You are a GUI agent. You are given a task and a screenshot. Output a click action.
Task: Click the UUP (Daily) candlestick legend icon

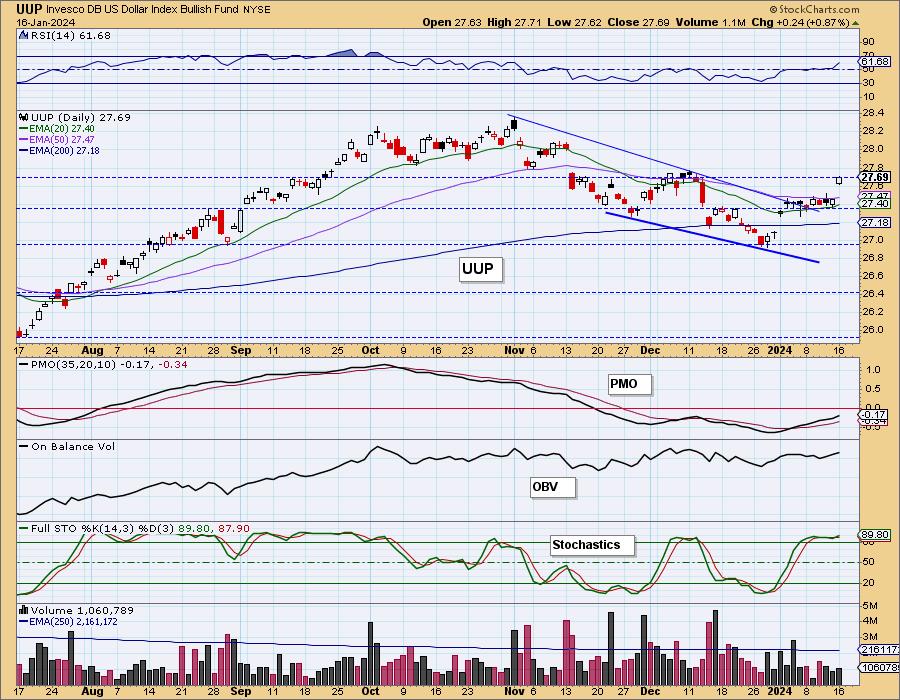tap(24, 117)
